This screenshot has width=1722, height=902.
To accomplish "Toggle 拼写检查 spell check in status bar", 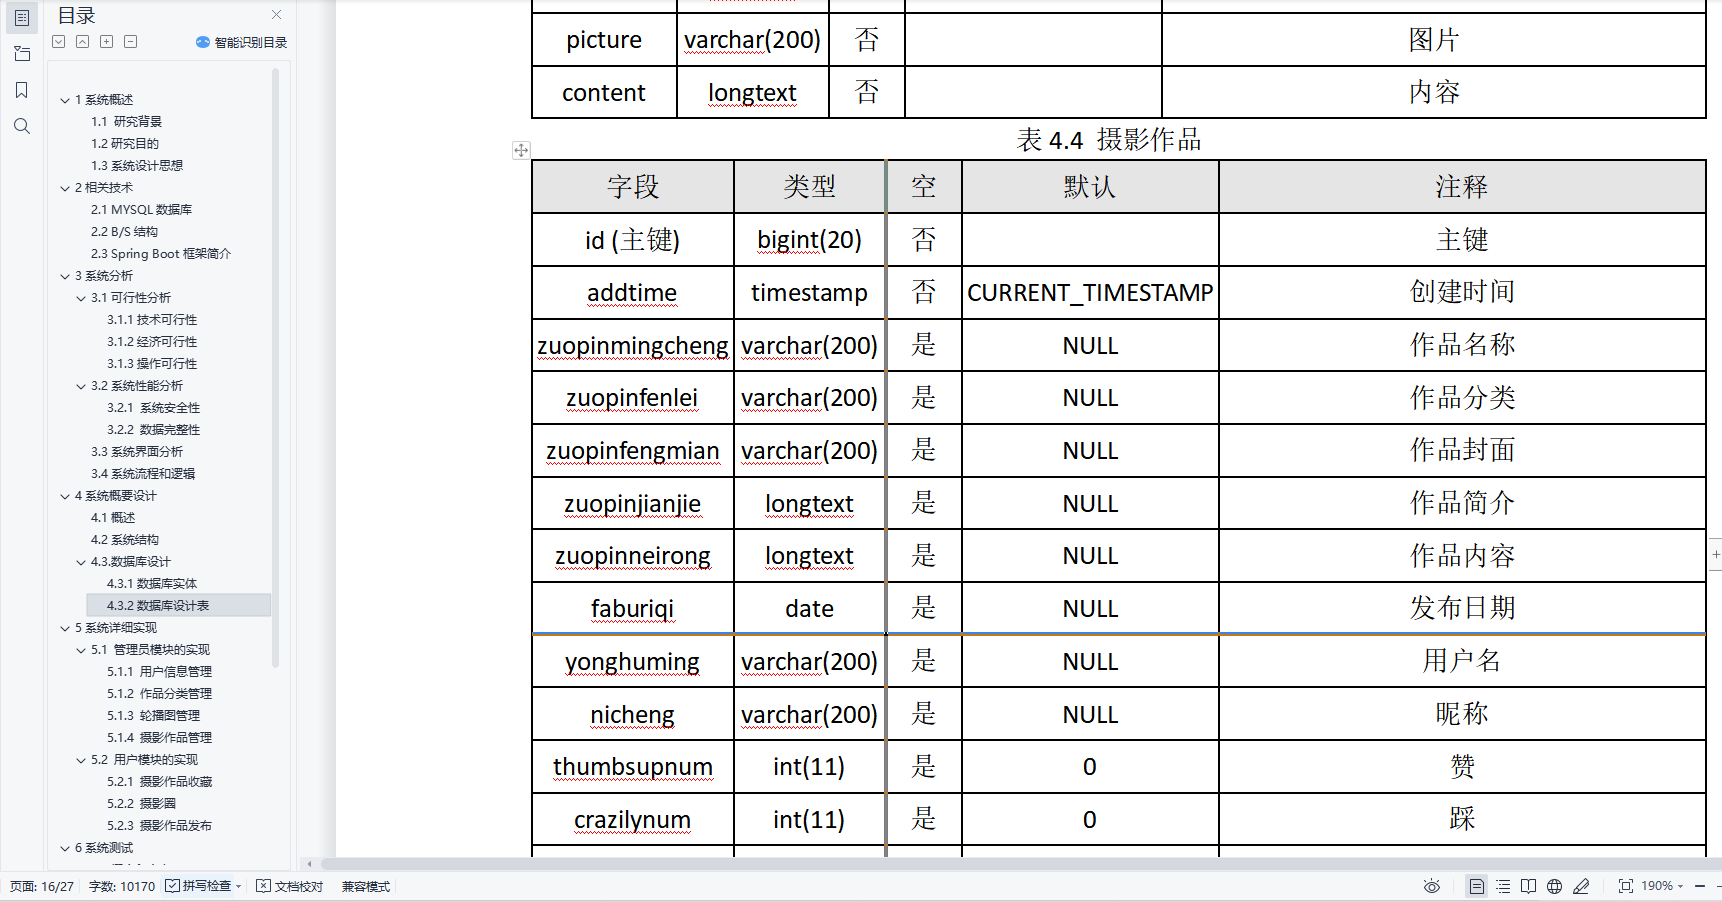I will point(198,886).
